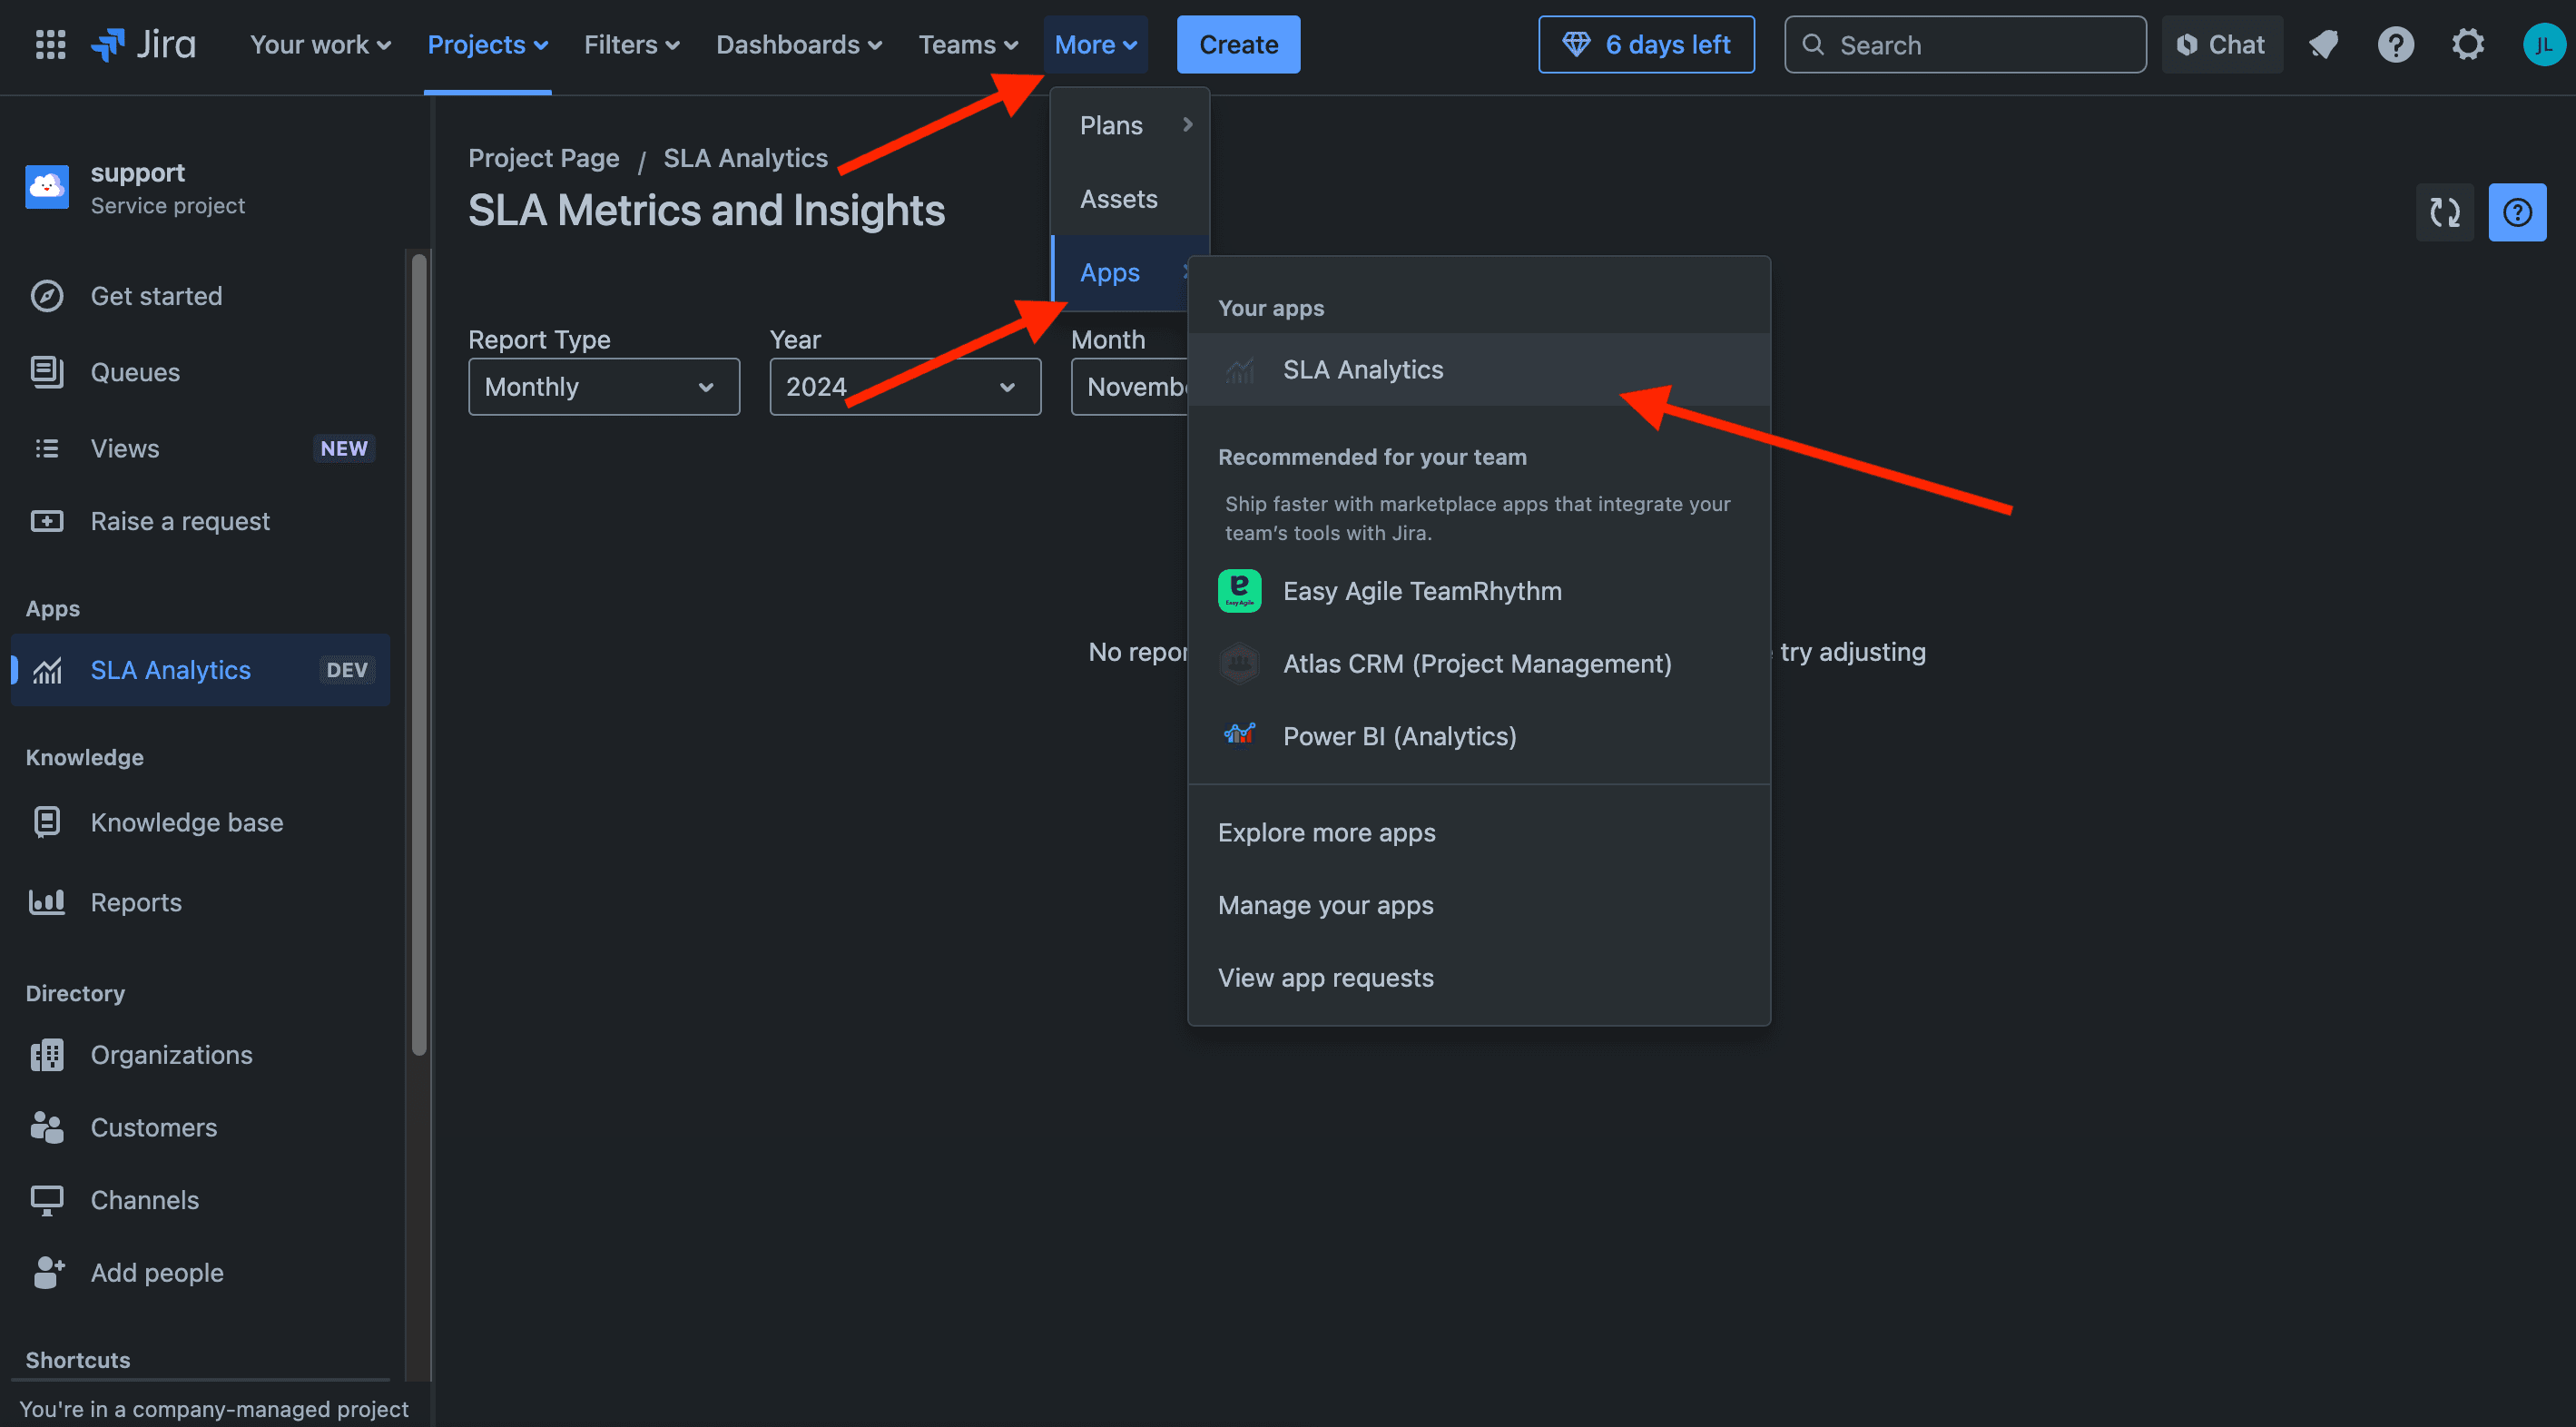Viewport: 2576px width, 1427px height.
Task: Expand the Your work dropdown
Action: point(320,44)
